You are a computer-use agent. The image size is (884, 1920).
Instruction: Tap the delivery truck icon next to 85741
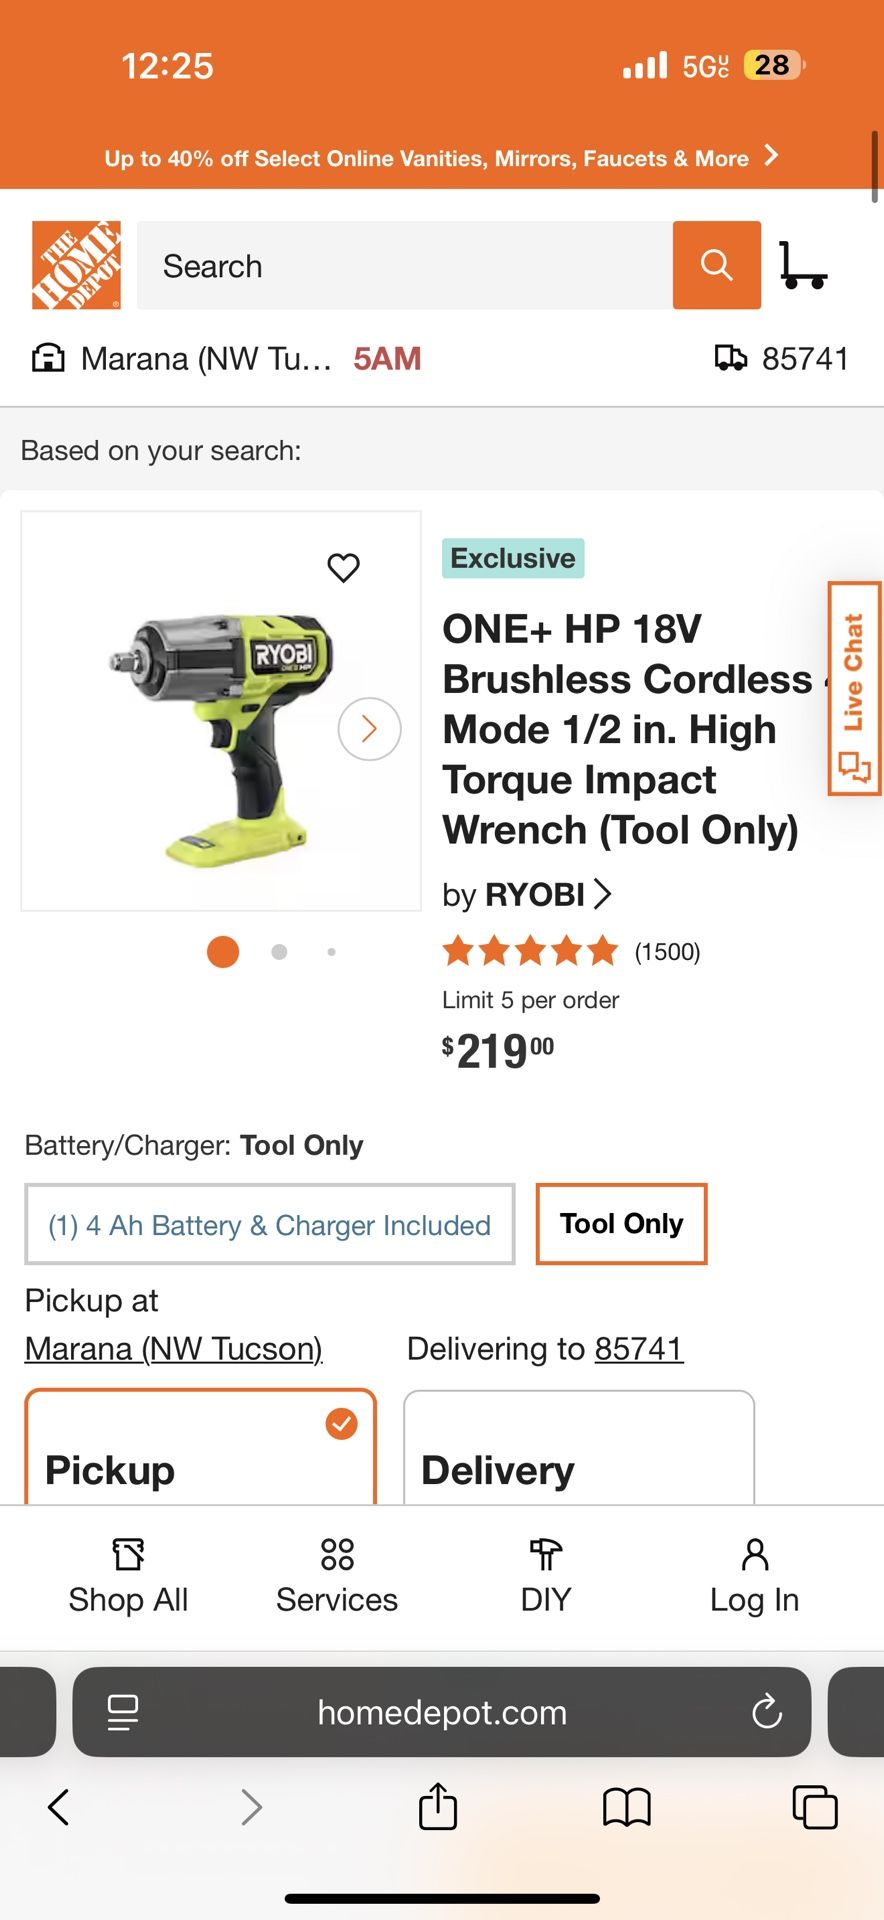tap(733, 357)
